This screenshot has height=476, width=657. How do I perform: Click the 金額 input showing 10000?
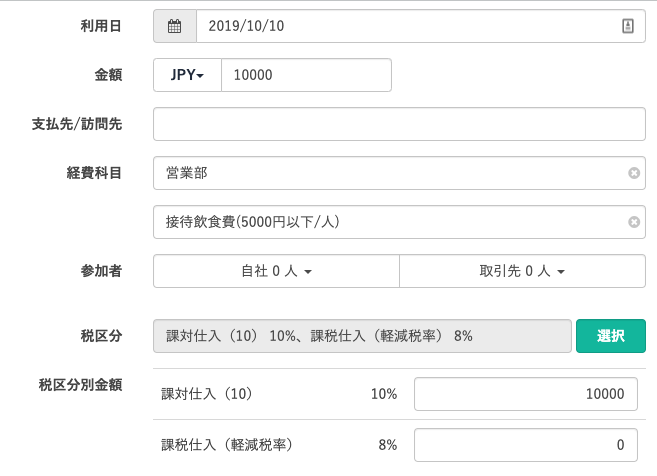pos(305,76)
